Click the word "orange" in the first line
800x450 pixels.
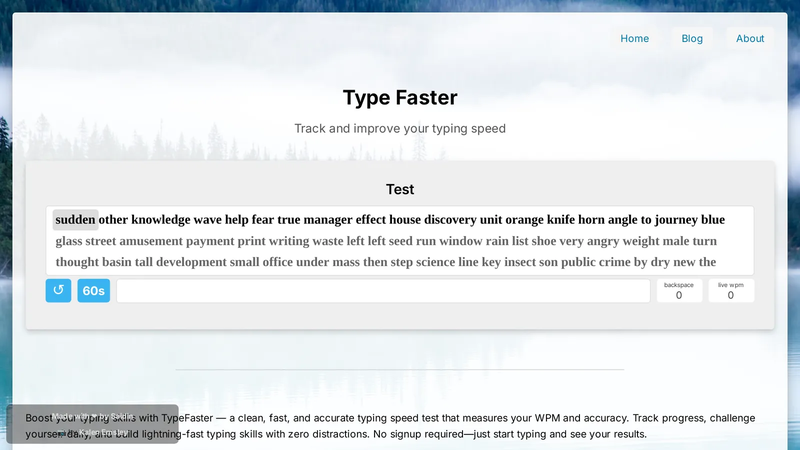tap(524, 219)
